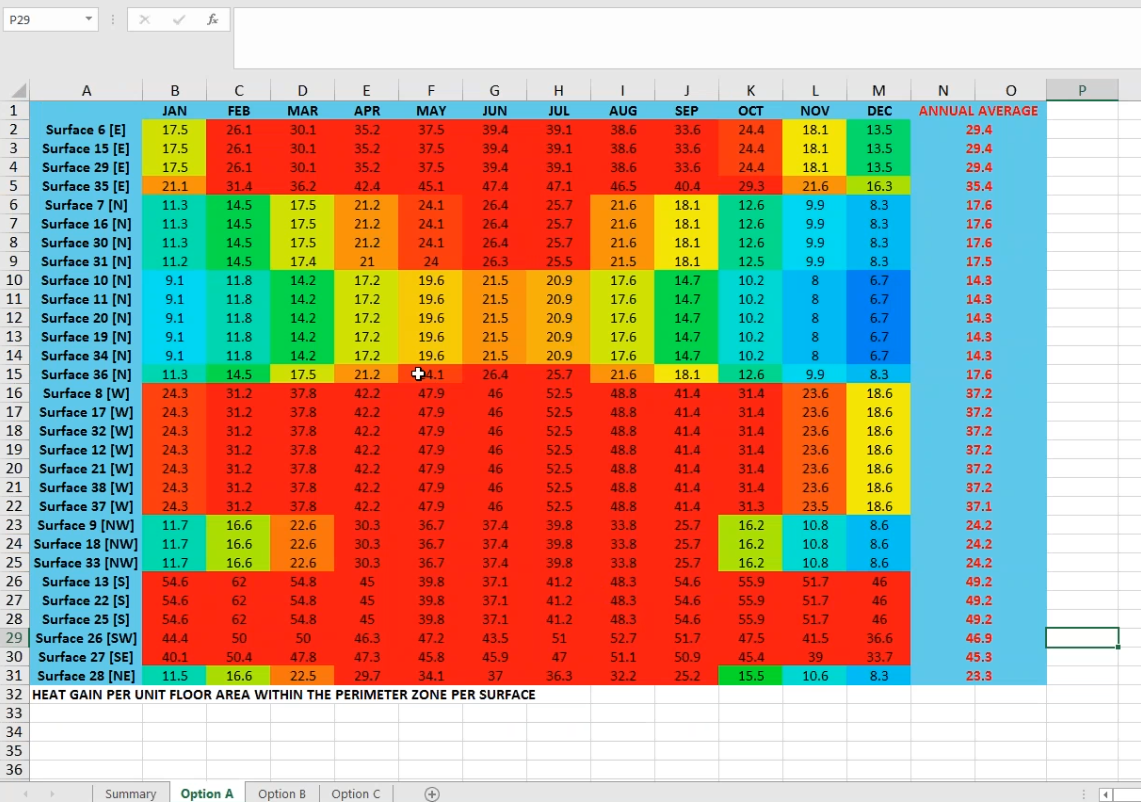Screen dimensions: 1141x802
Task: Click the ANNUAL AVERAGE header cell
Action: [x=978, y=111]
